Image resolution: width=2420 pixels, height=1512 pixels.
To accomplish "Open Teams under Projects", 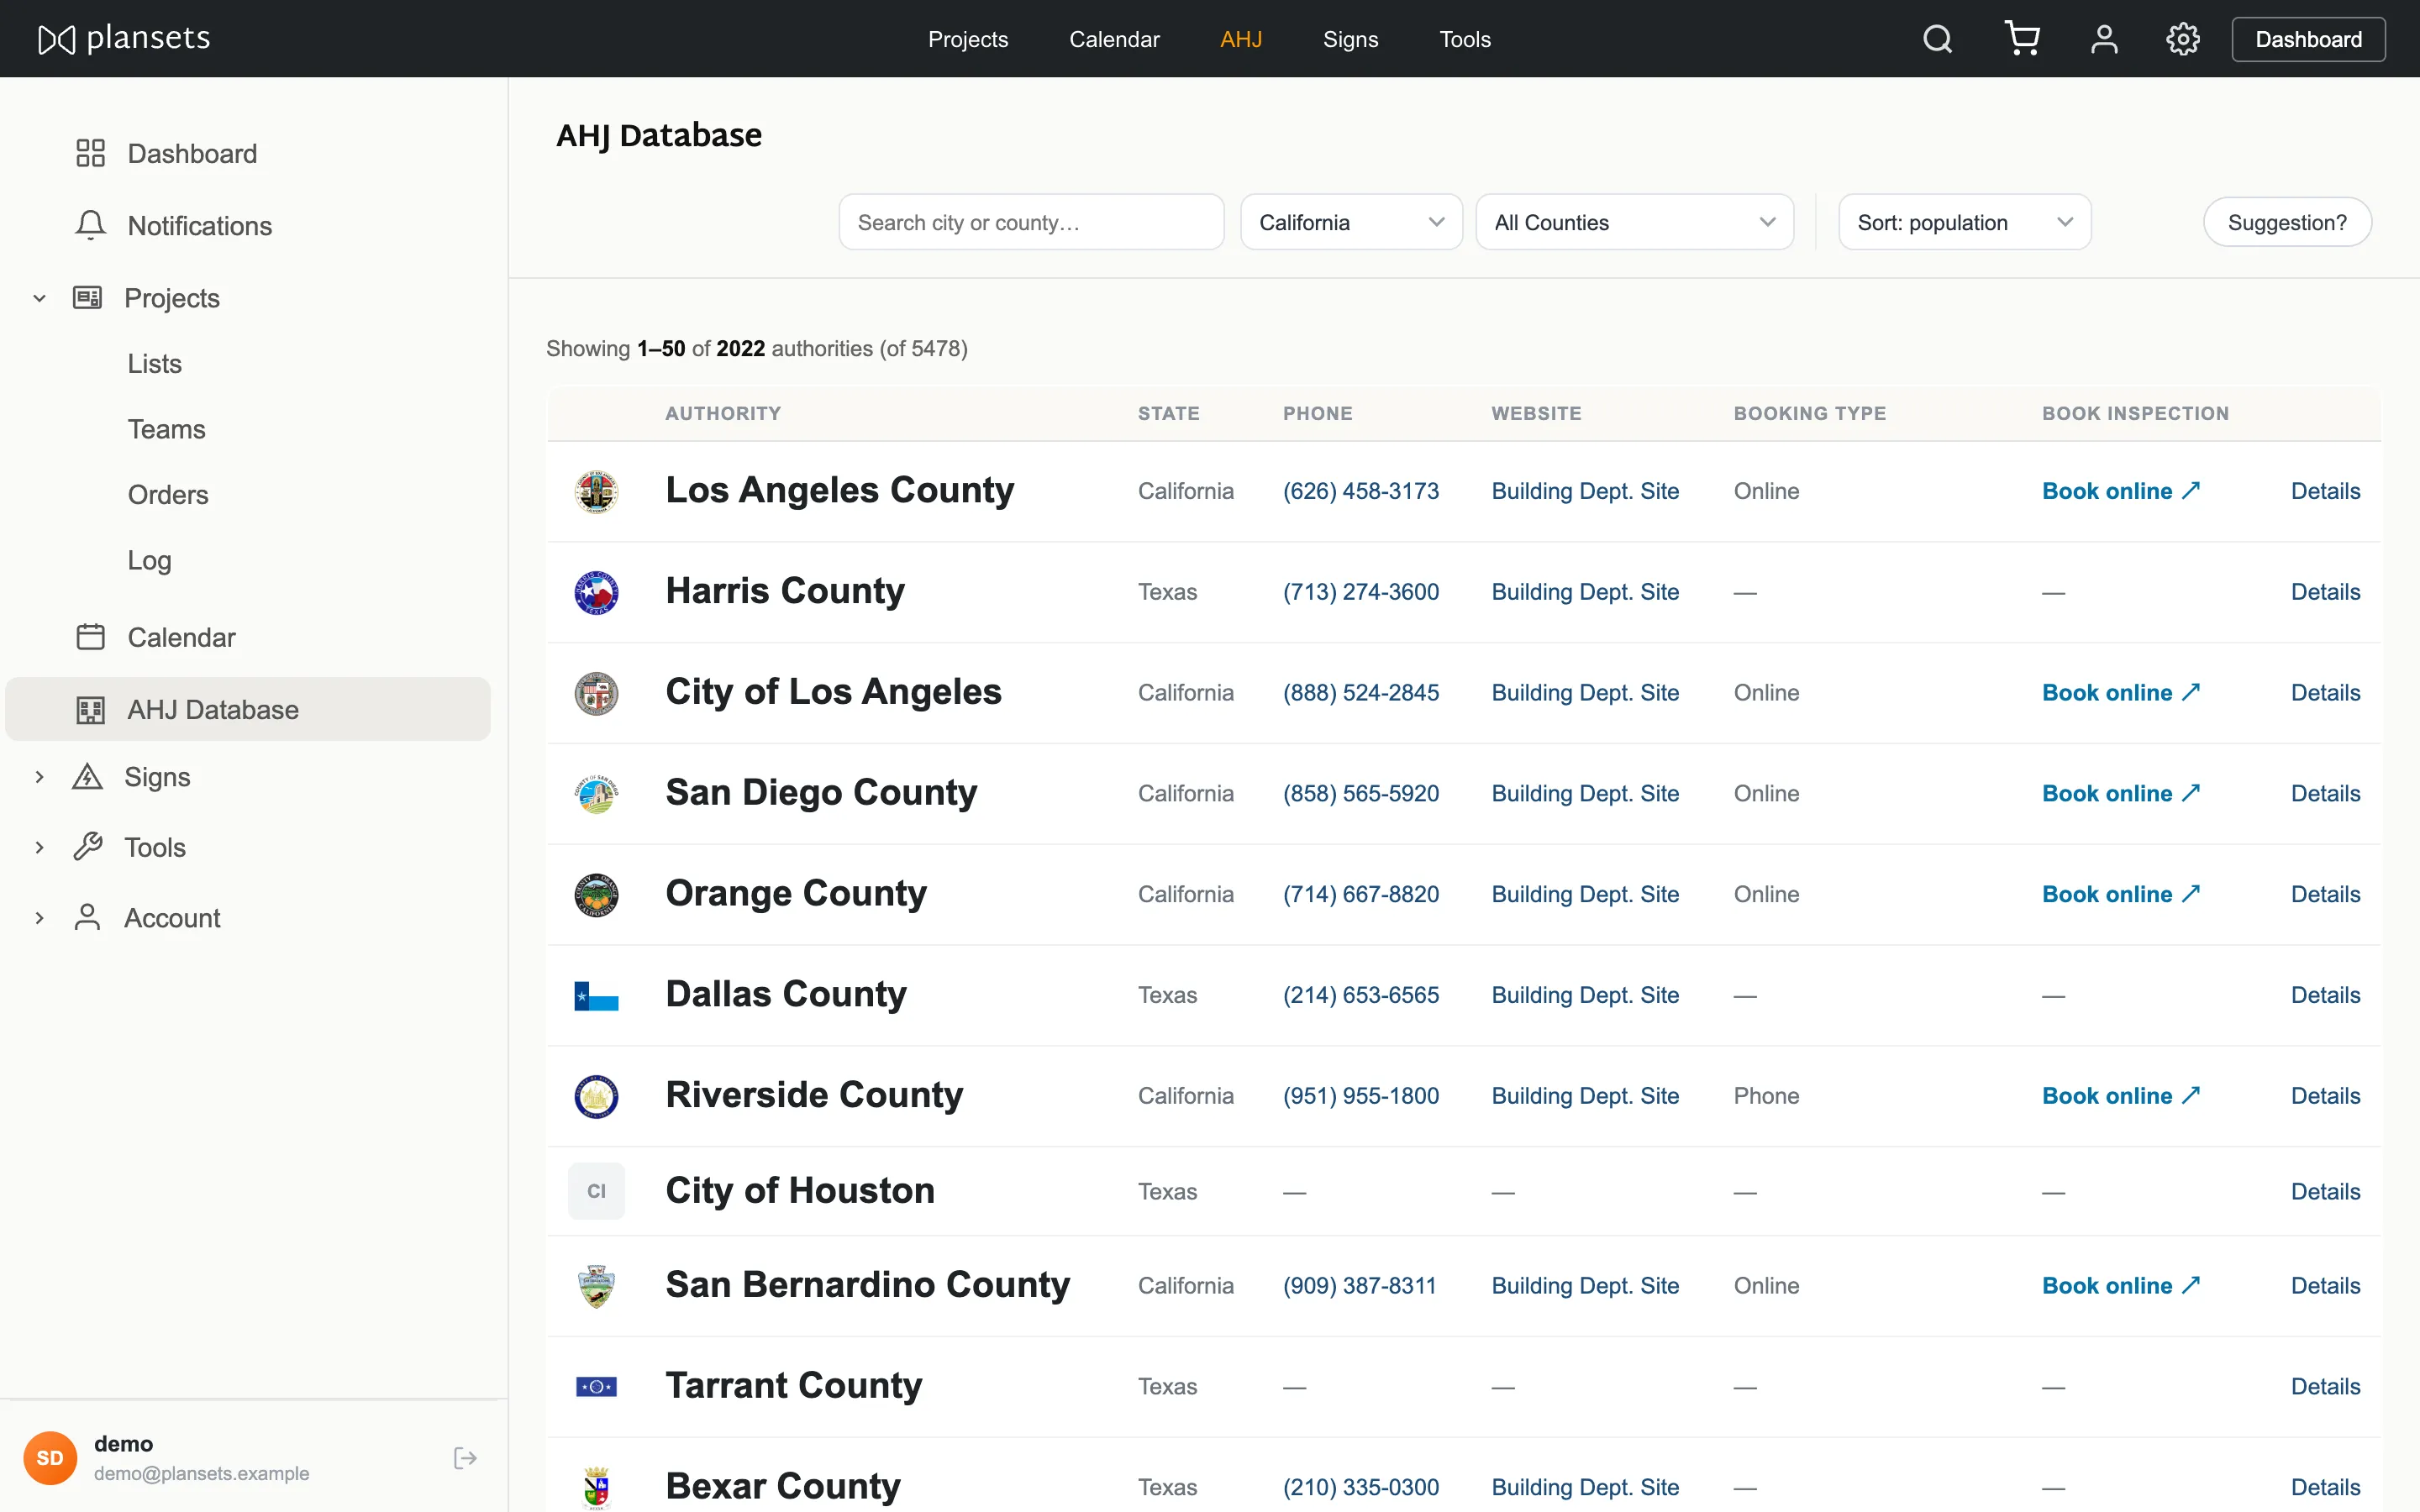I will pos(166,429).
